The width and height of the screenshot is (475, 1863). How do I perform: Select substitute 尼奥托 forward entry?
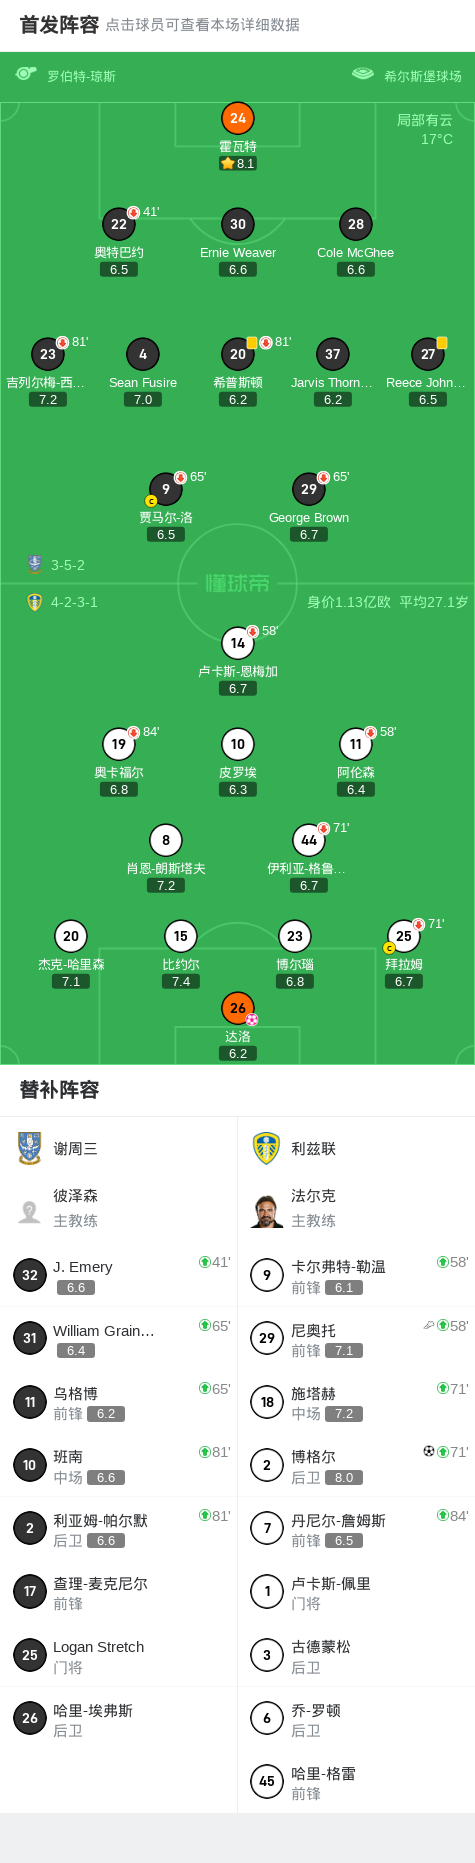(x=357, y=1338)
